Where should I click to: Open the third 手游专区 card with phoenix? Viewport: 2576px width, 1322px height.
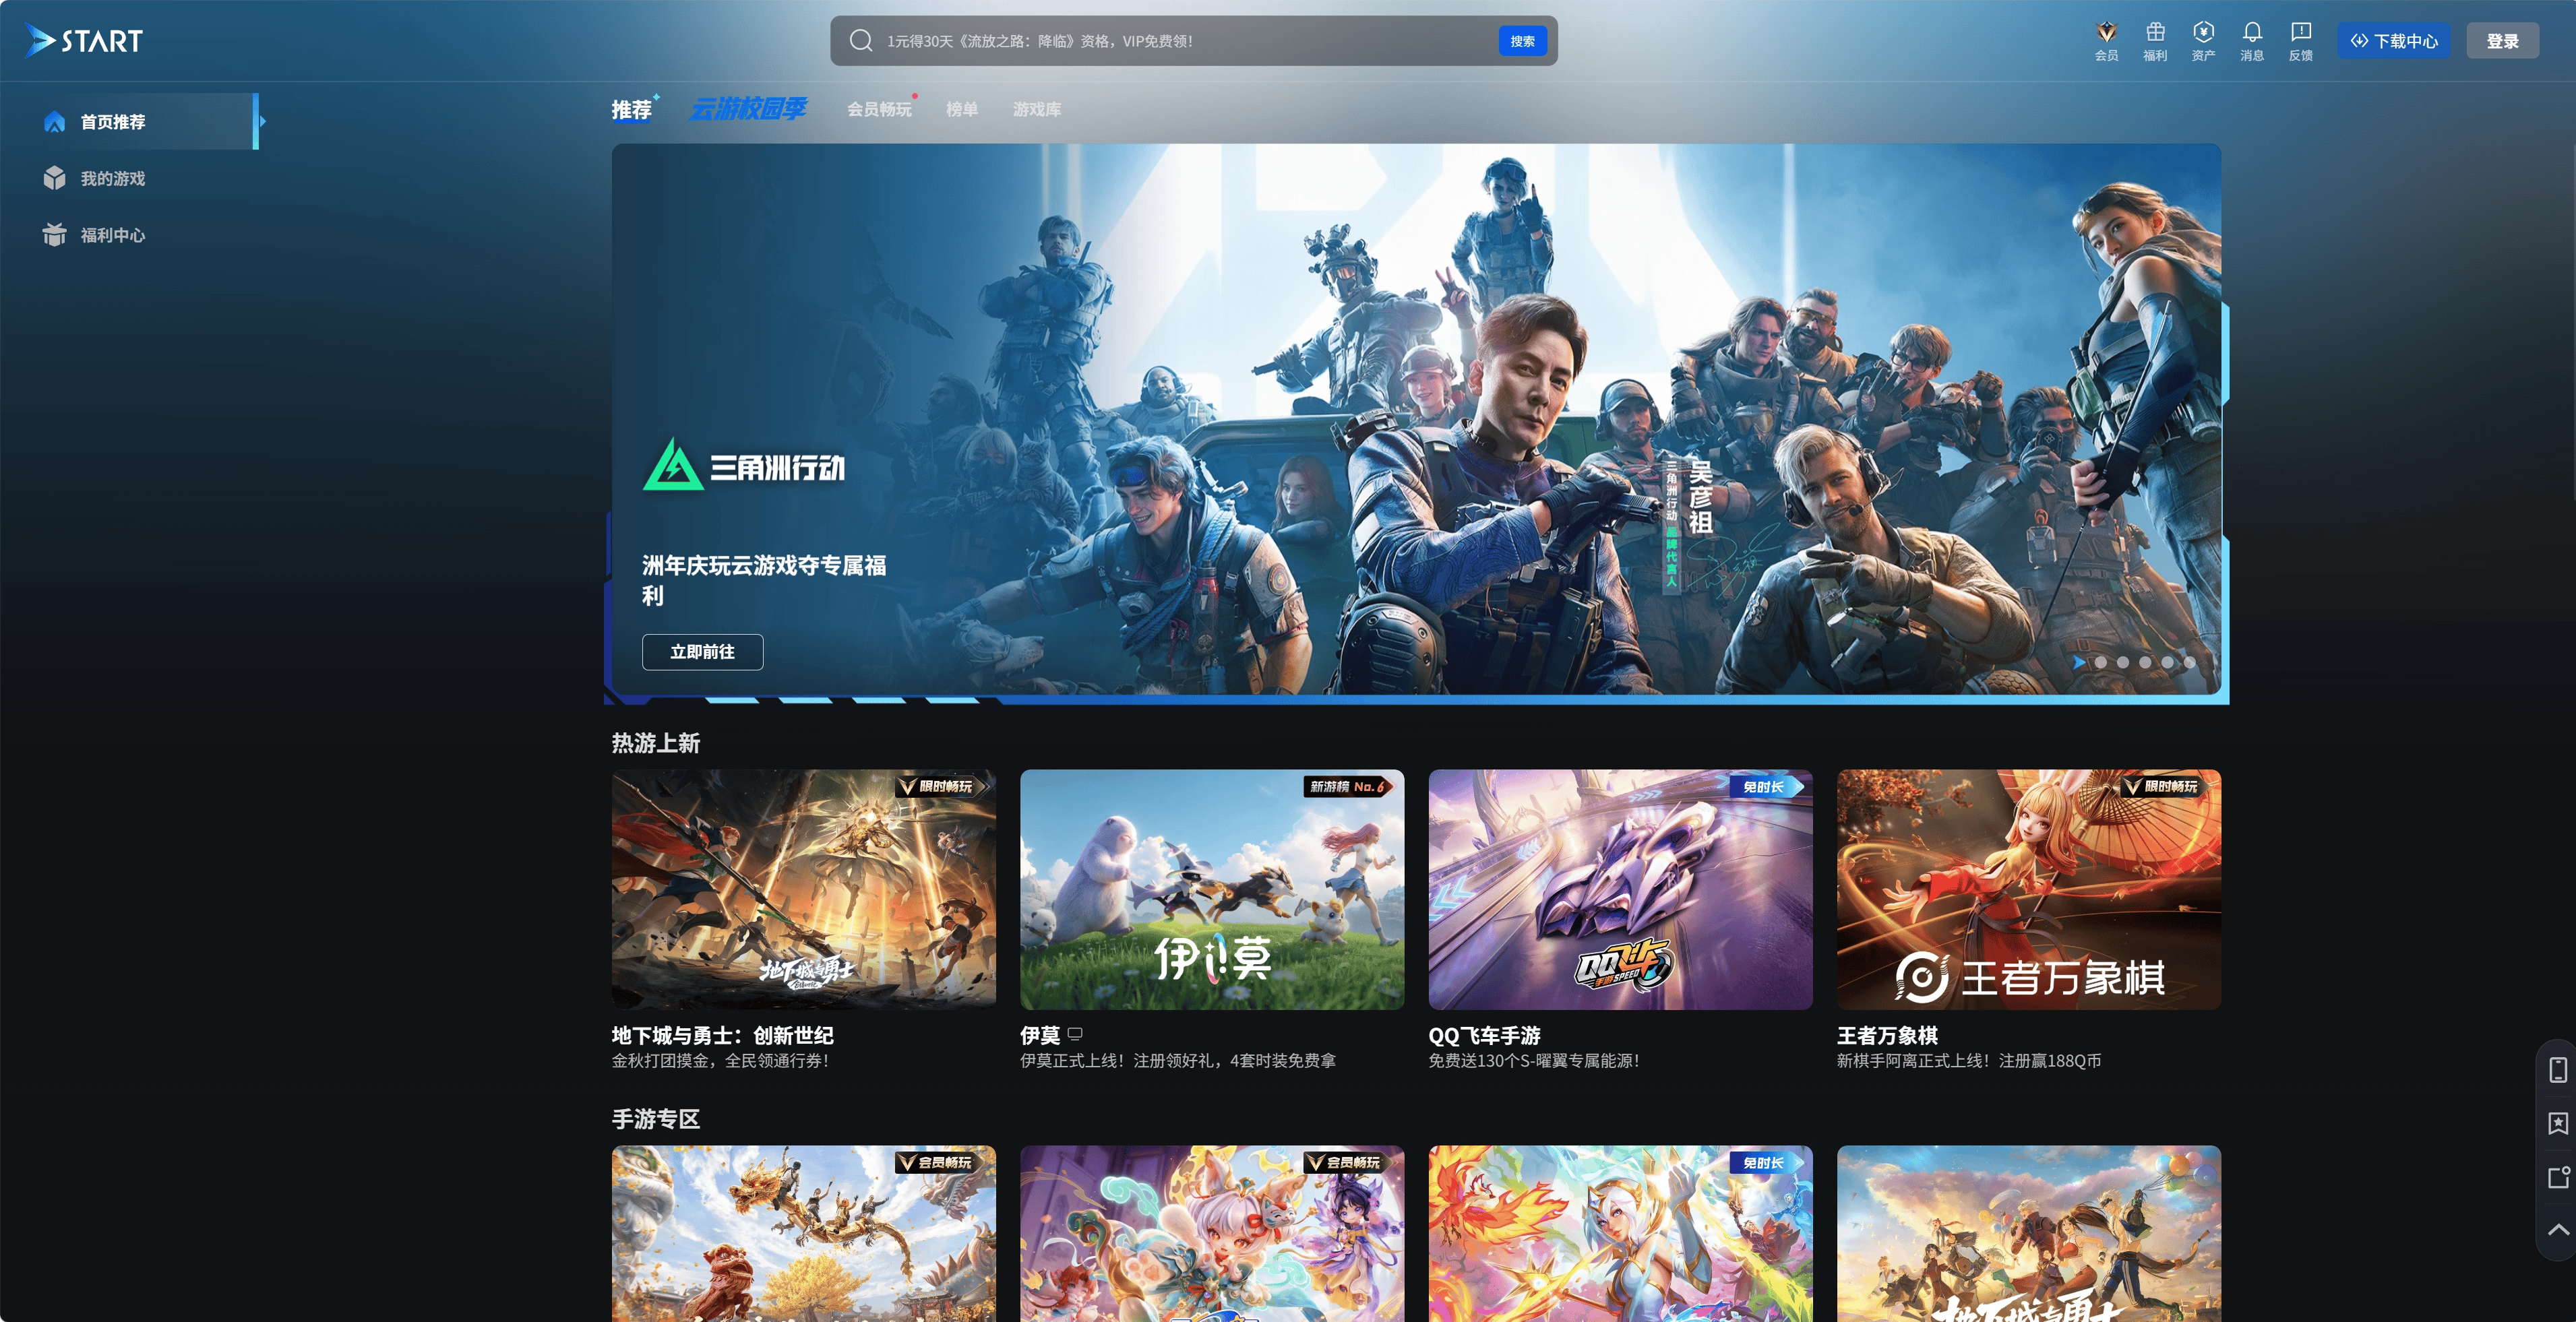(x=1621, y=1234)
